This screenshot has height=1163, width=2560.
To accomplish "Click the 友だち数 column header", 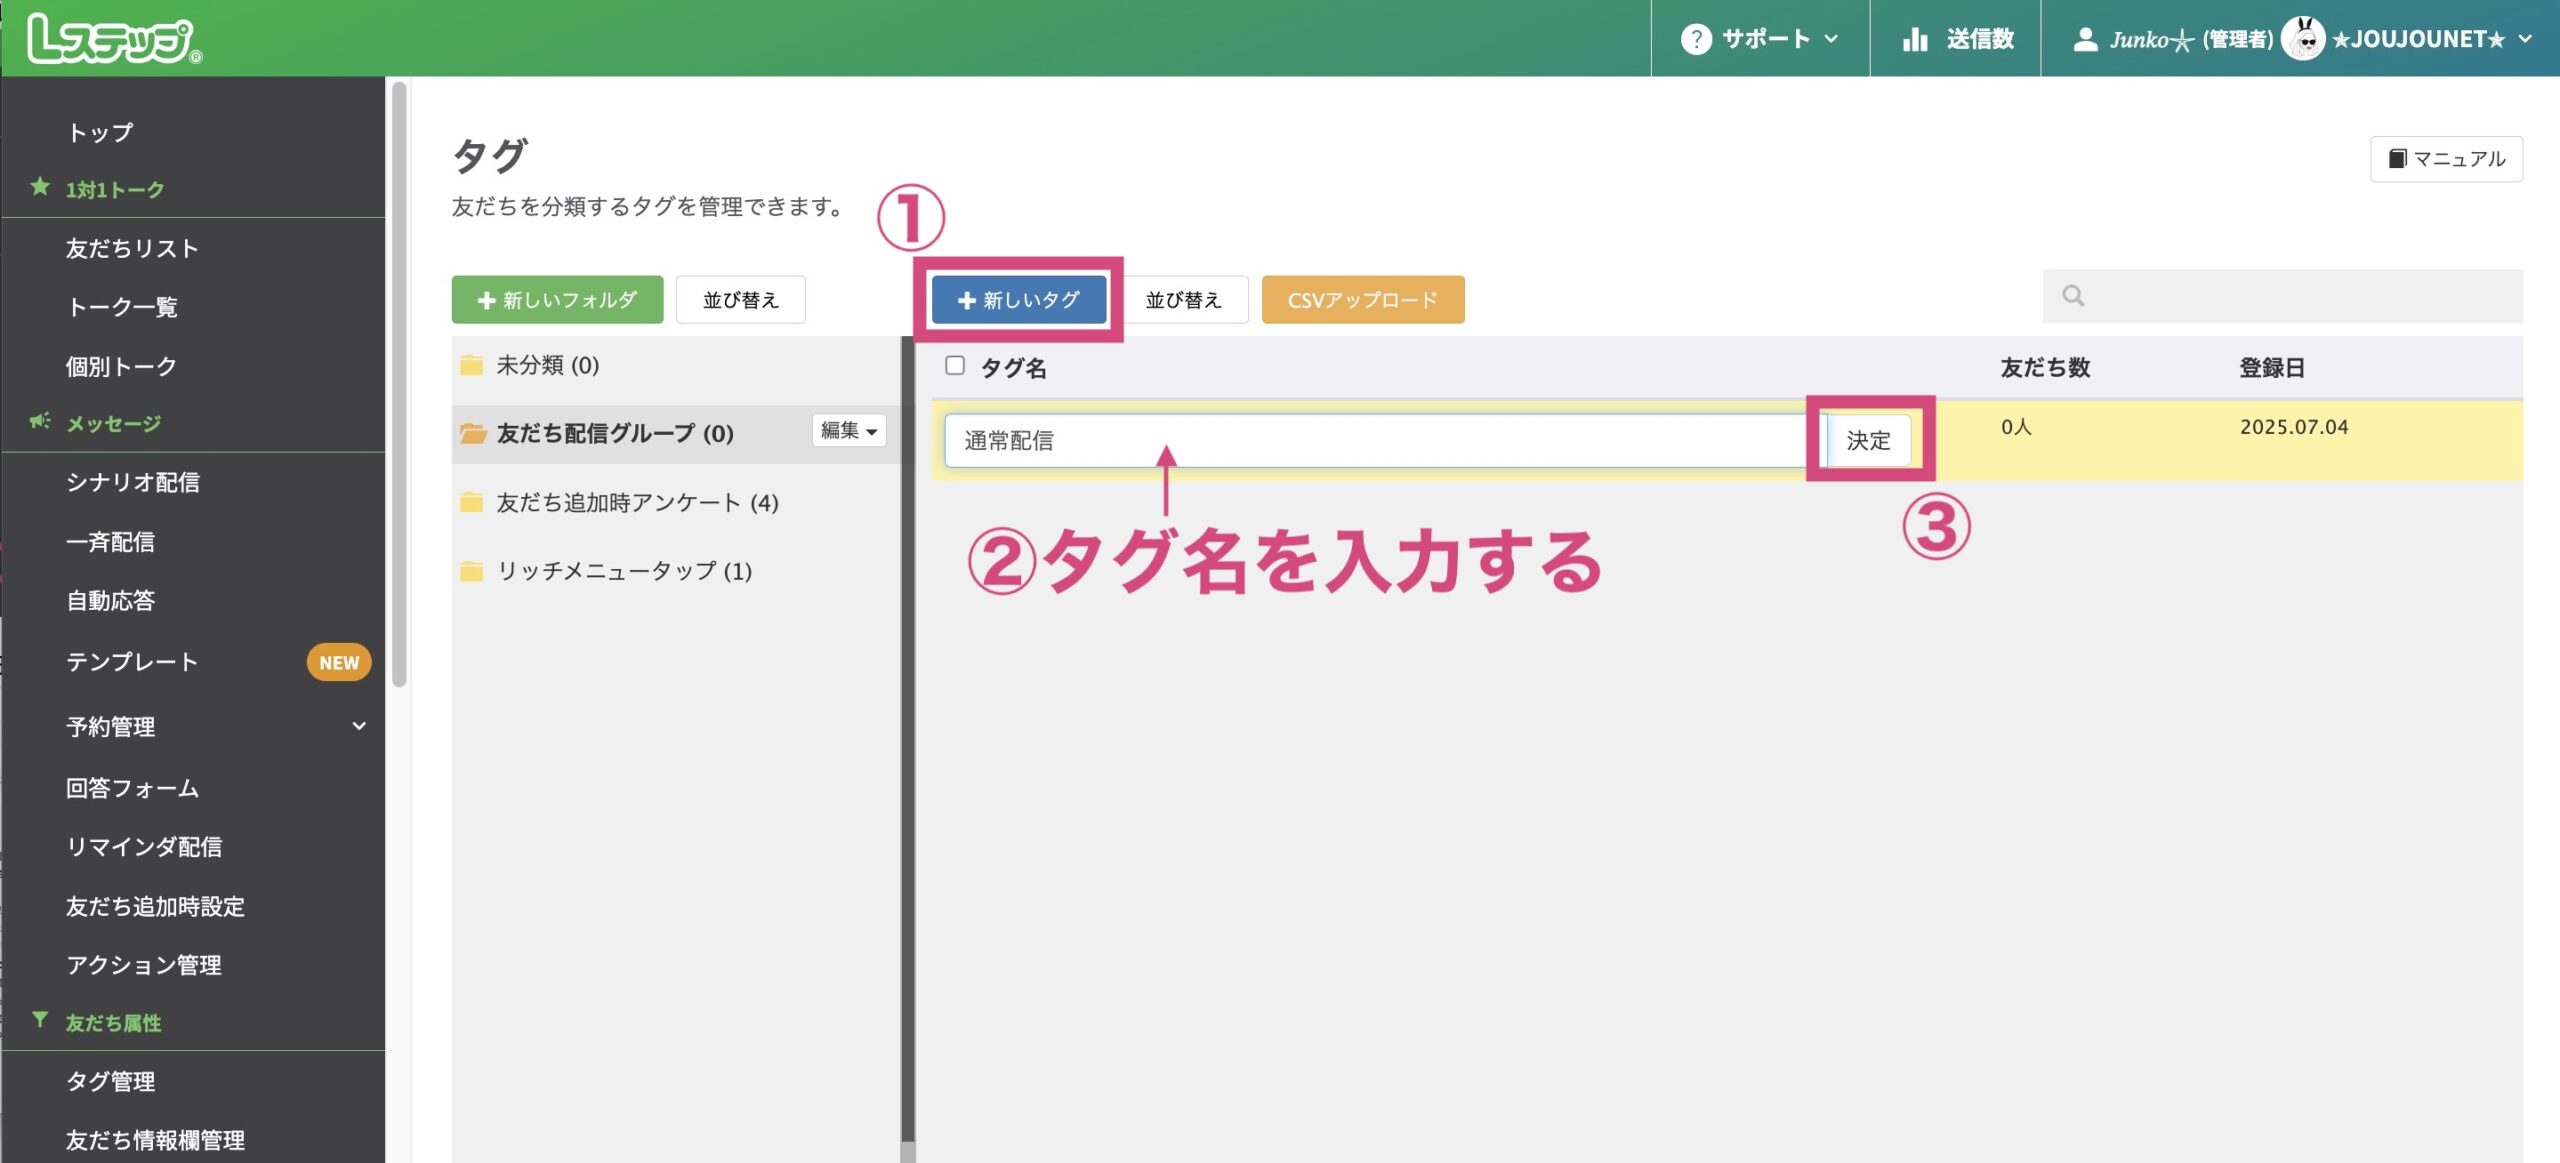I will (2045, 367).
